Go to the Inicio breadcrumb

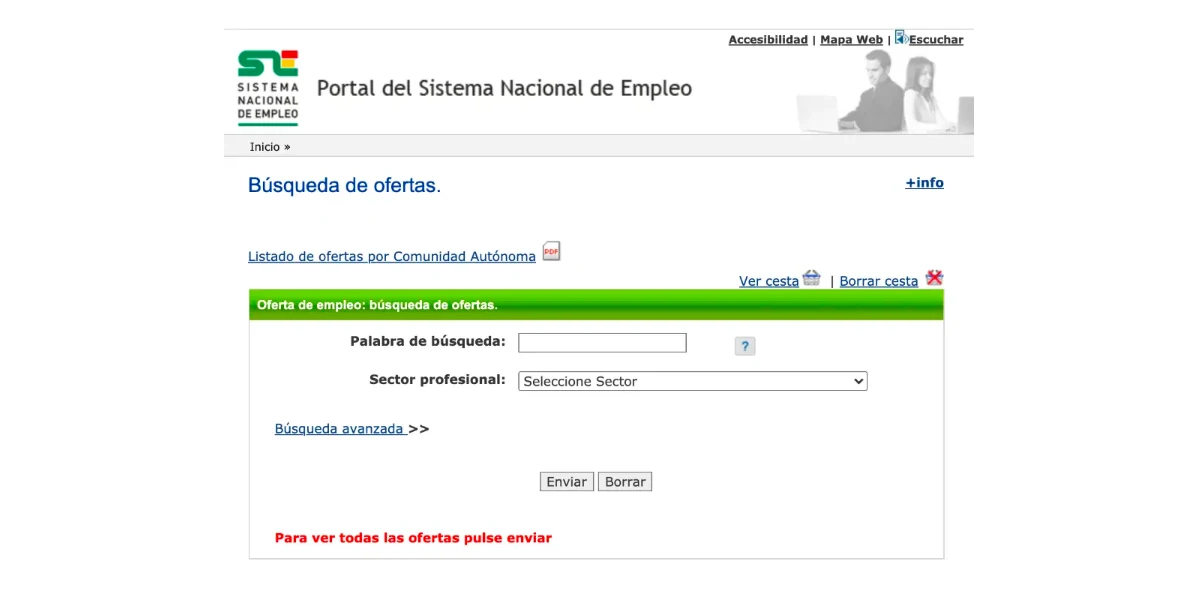click(x=265, y=147)
